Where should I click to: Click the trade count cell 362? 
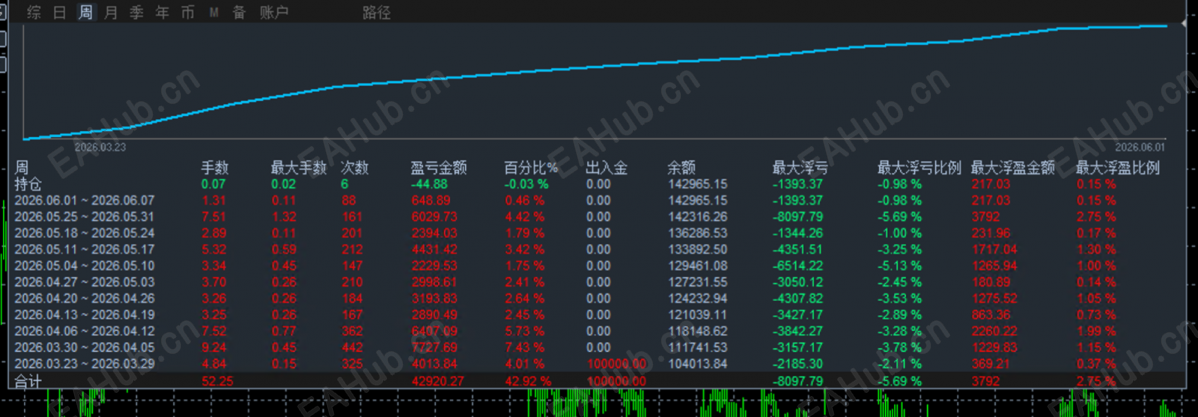tap(351, 331)
